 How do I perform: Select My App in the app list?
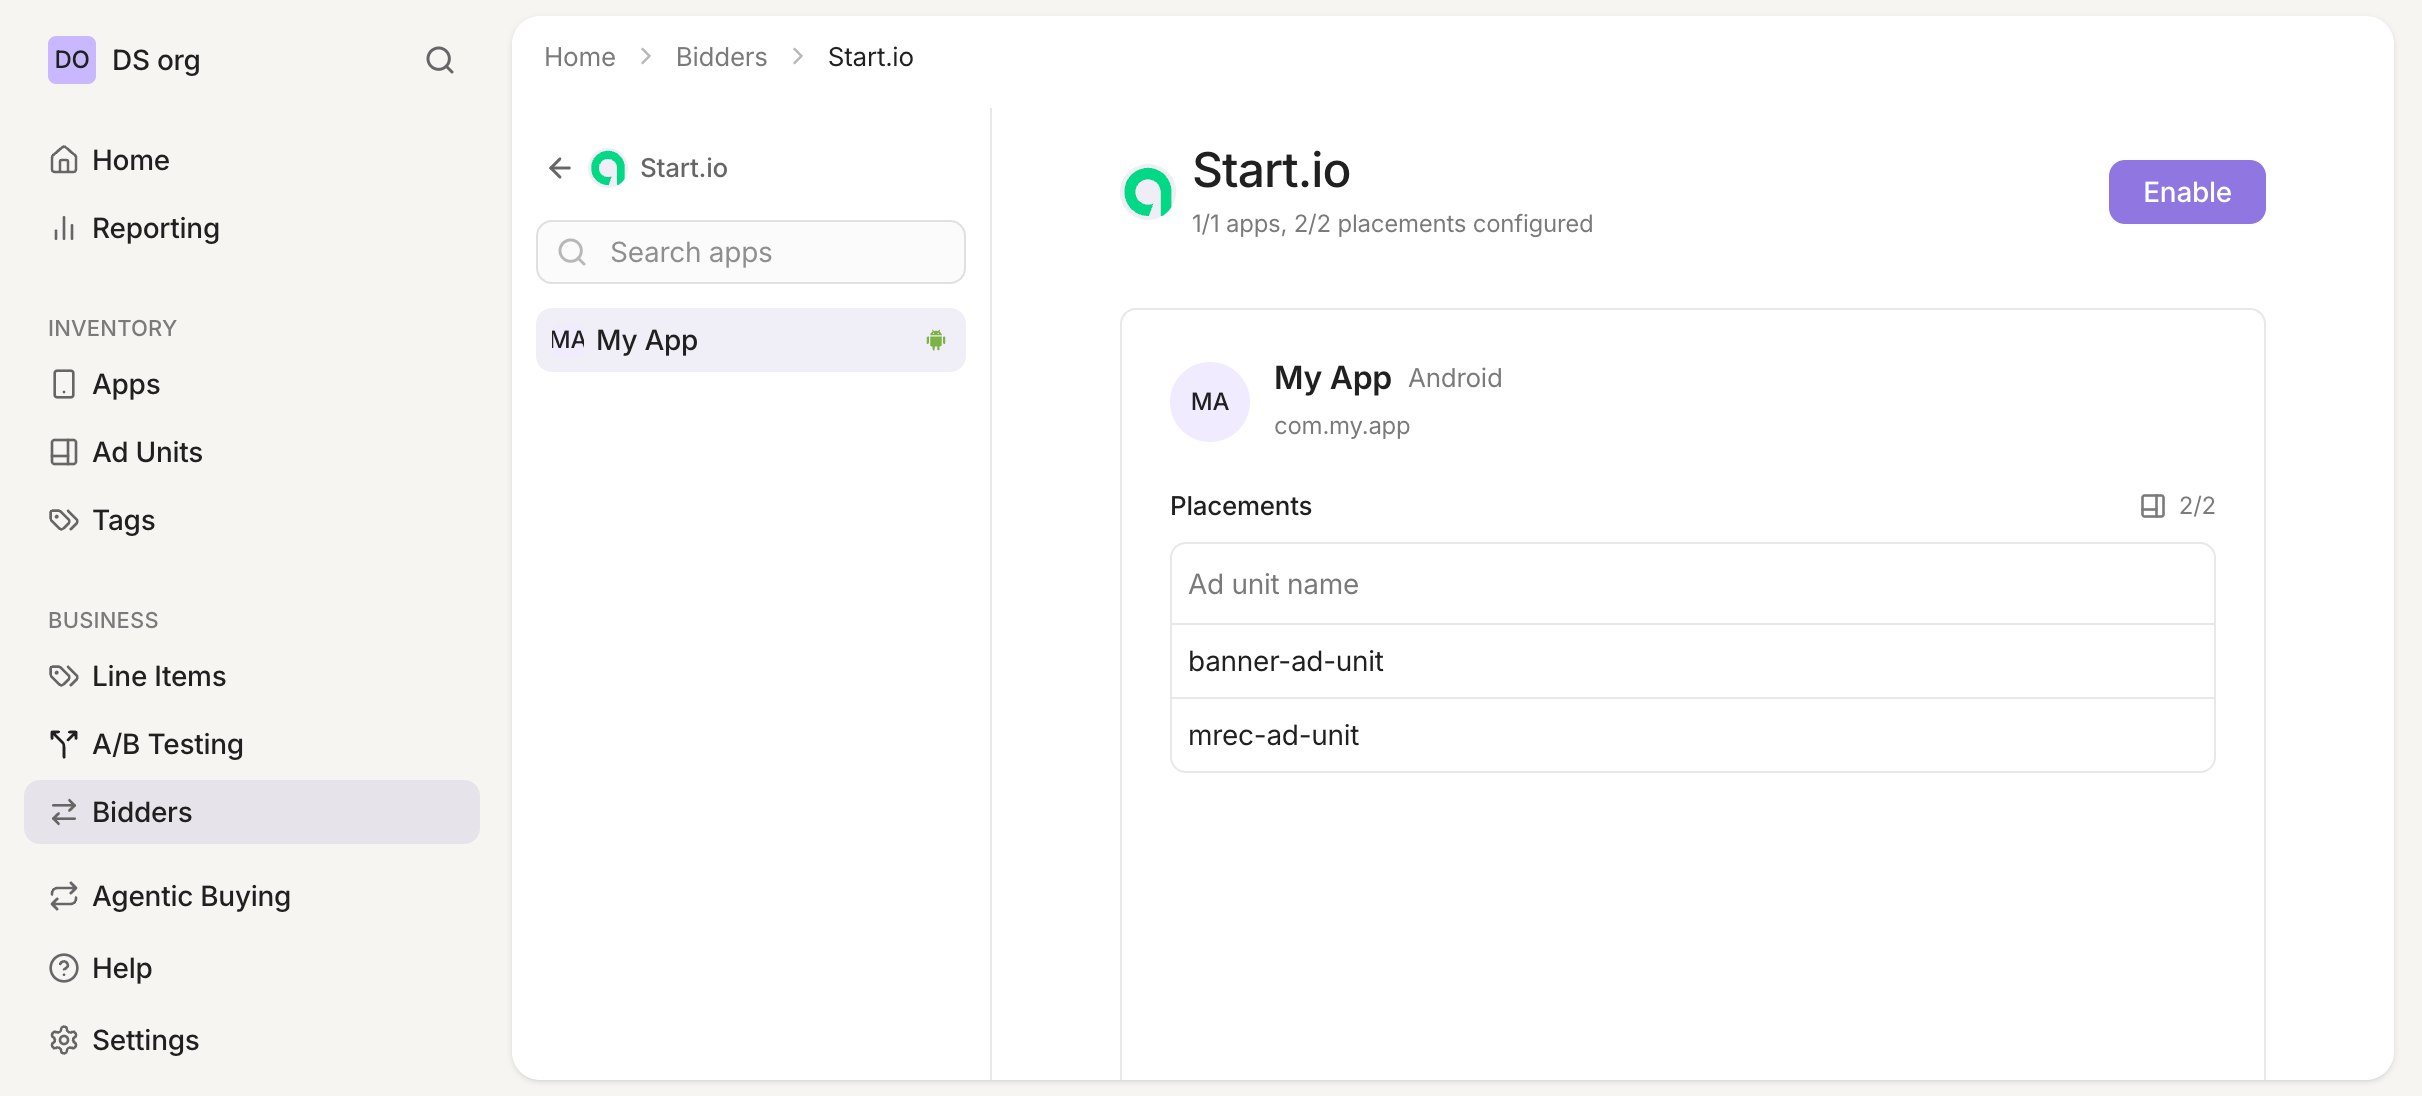coord(751,340)
